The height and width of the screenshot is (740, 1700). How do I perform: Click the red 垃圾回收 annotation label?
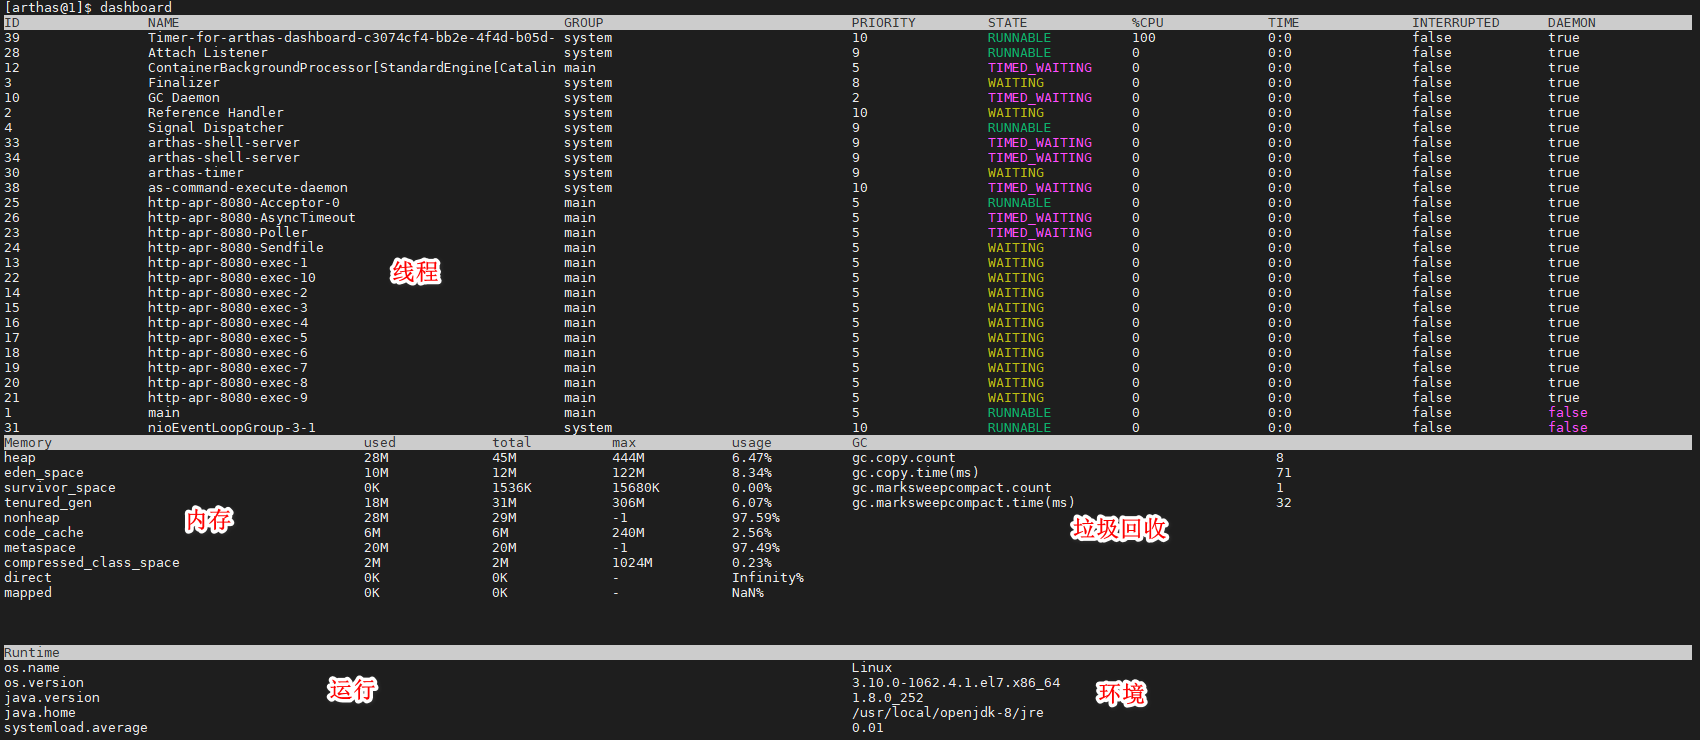coord(1120,528)
